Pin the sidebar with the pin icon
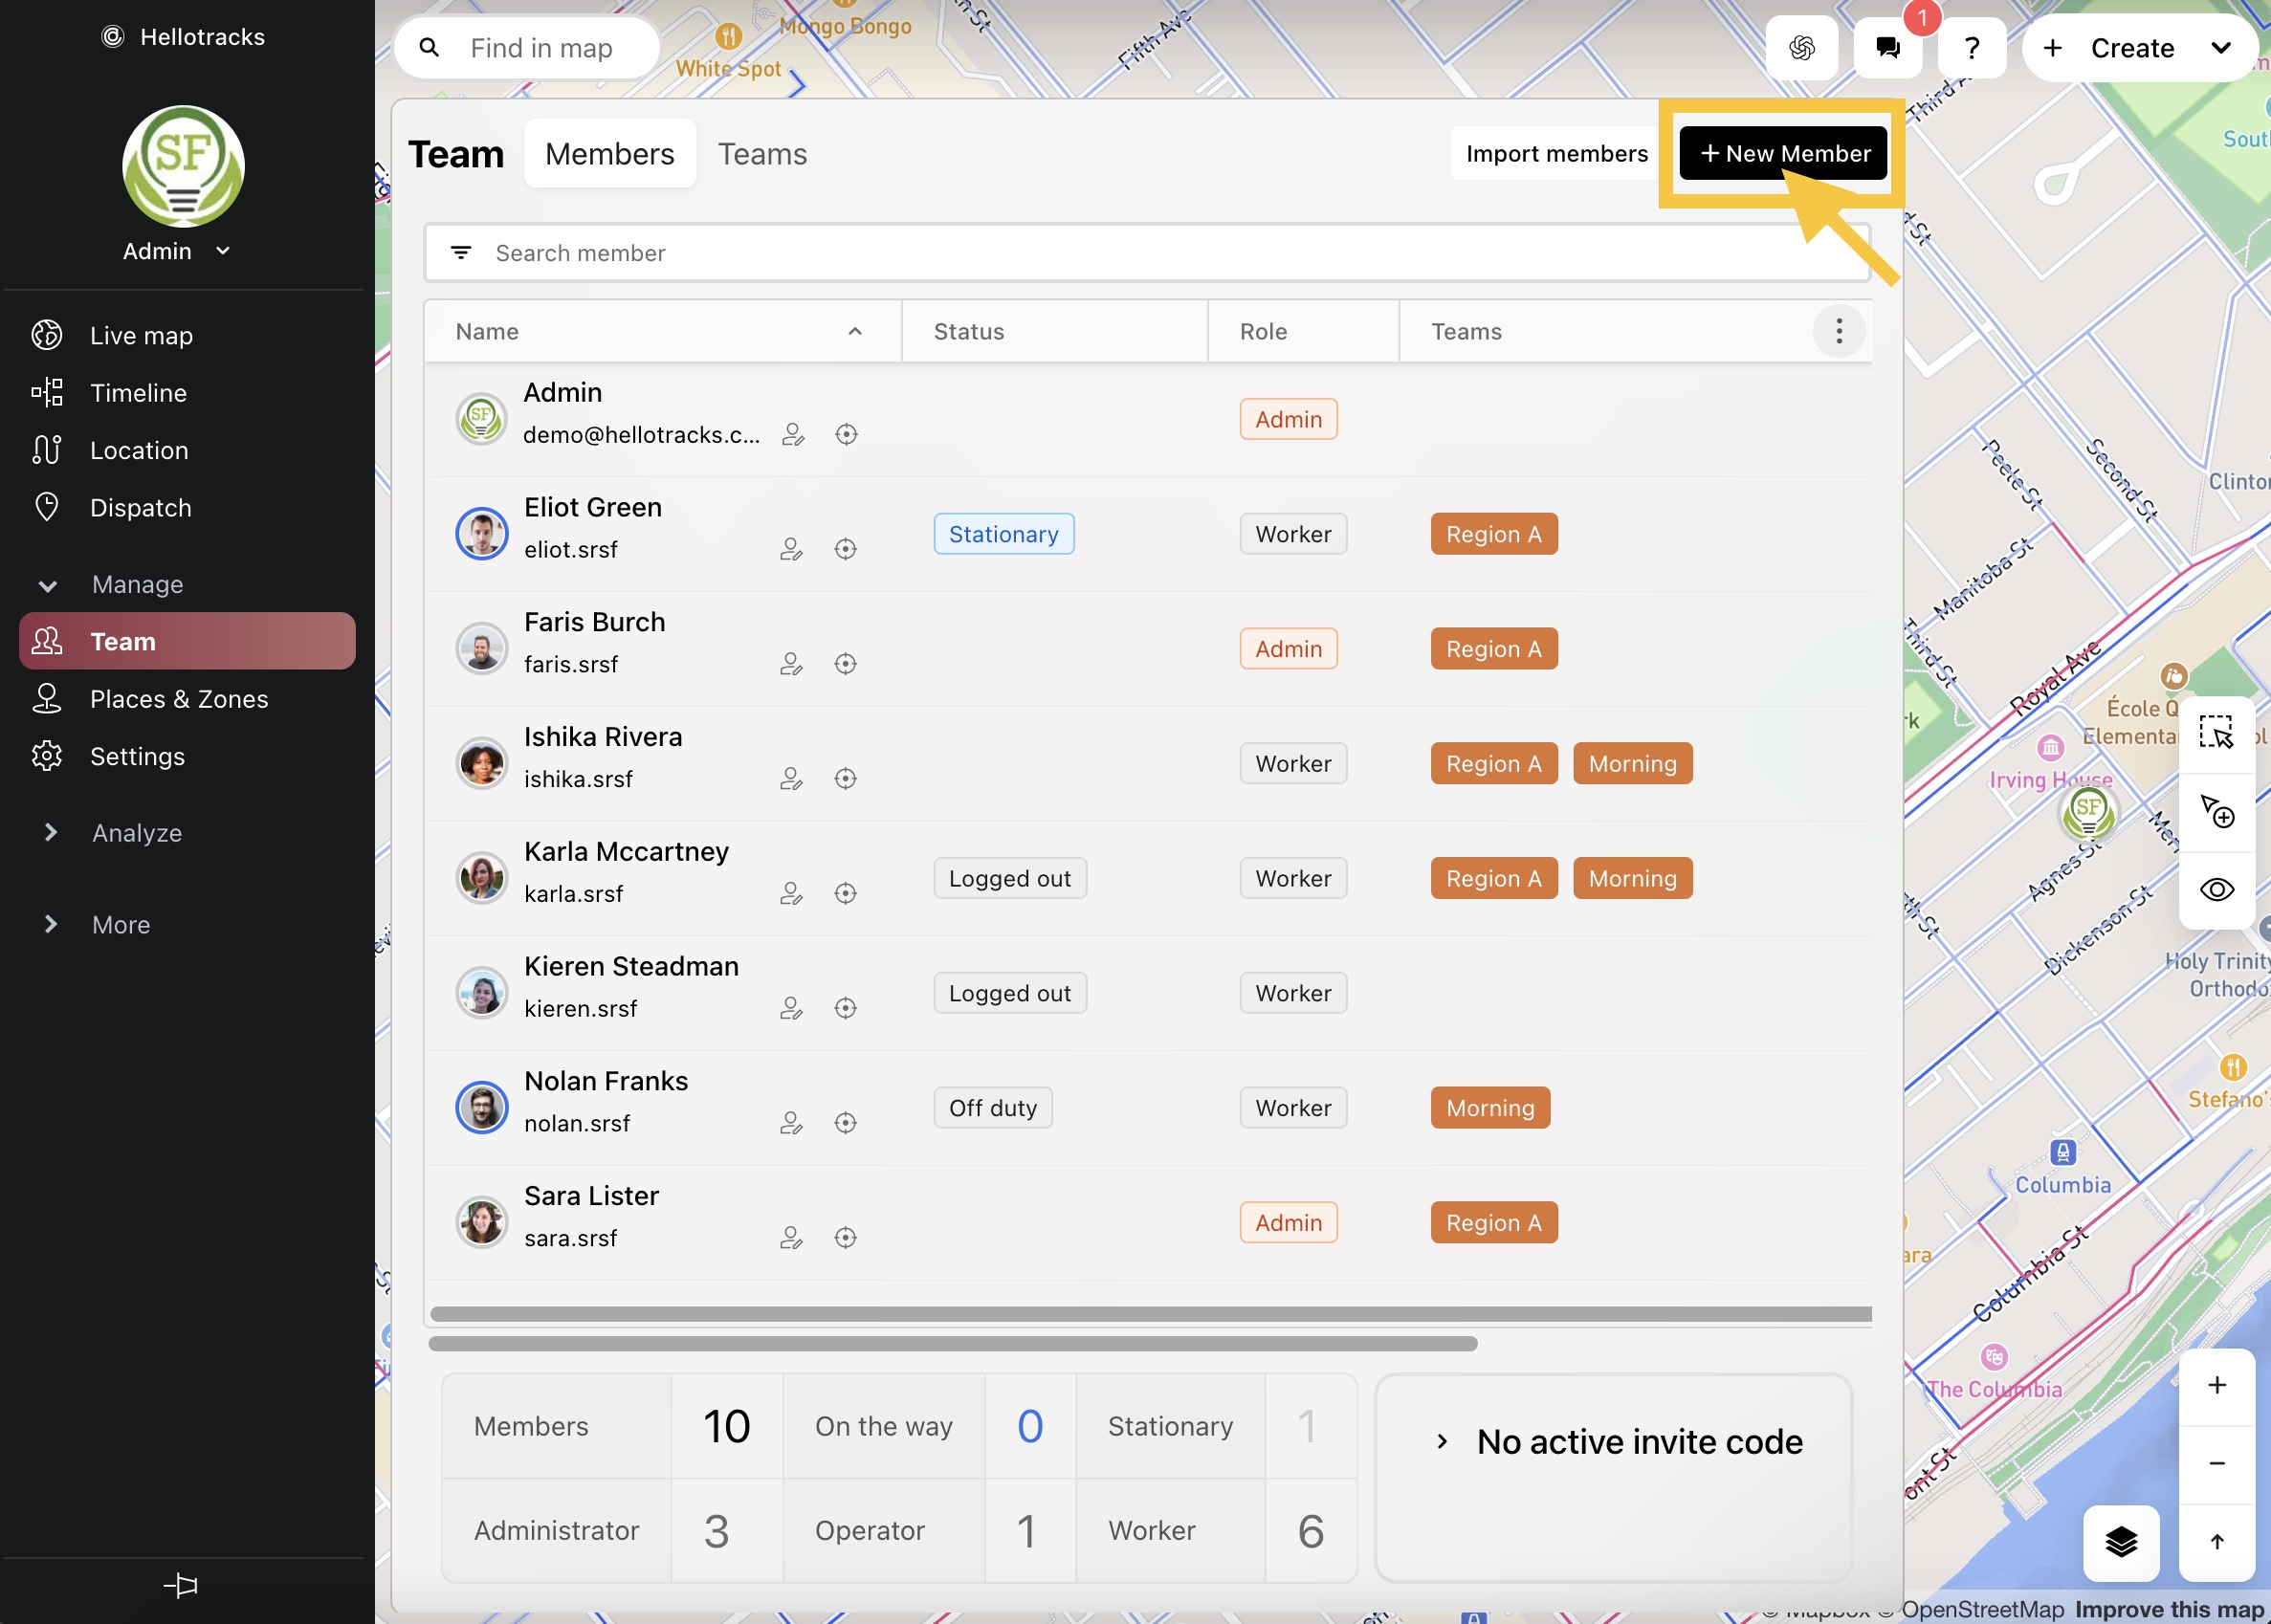Screen dimensions: 2271x1624 click(182, 1585)
